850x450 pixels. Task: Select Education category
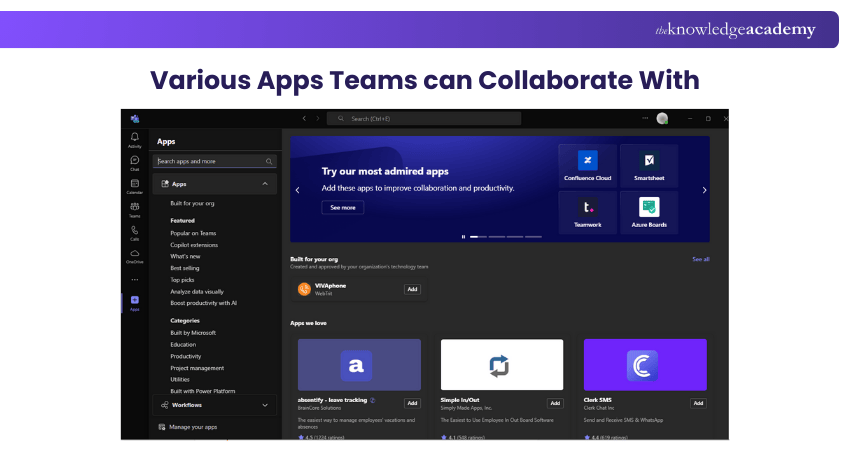click(x=183, y=345)
